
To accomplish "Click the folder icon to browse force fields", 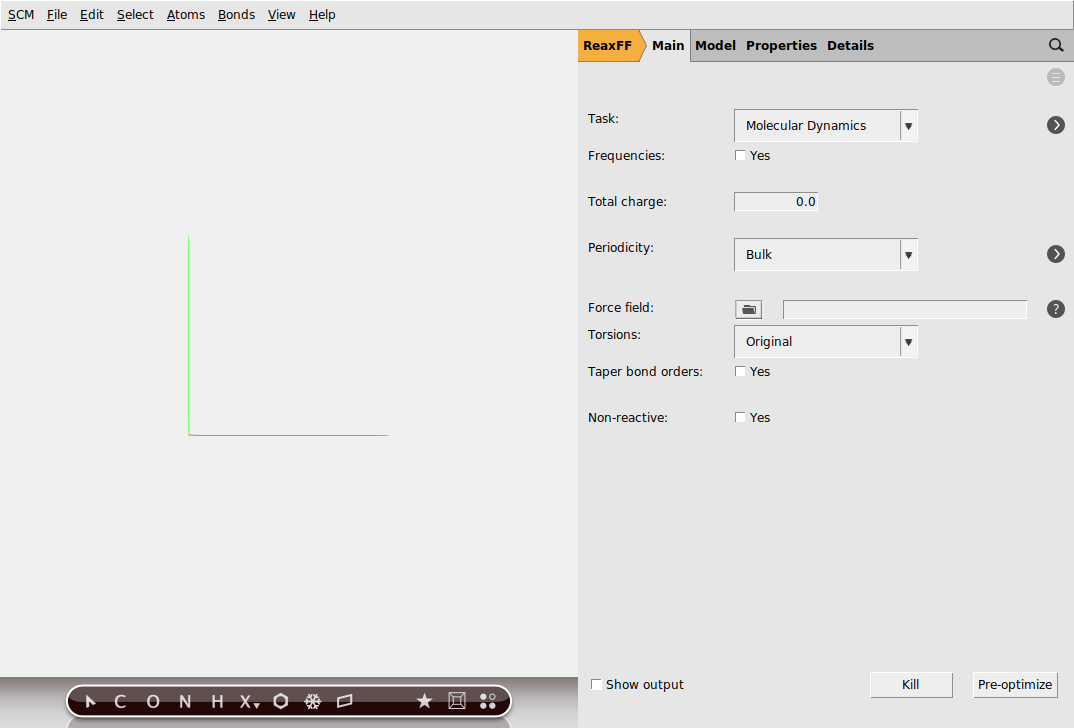I will click(748, 309).
